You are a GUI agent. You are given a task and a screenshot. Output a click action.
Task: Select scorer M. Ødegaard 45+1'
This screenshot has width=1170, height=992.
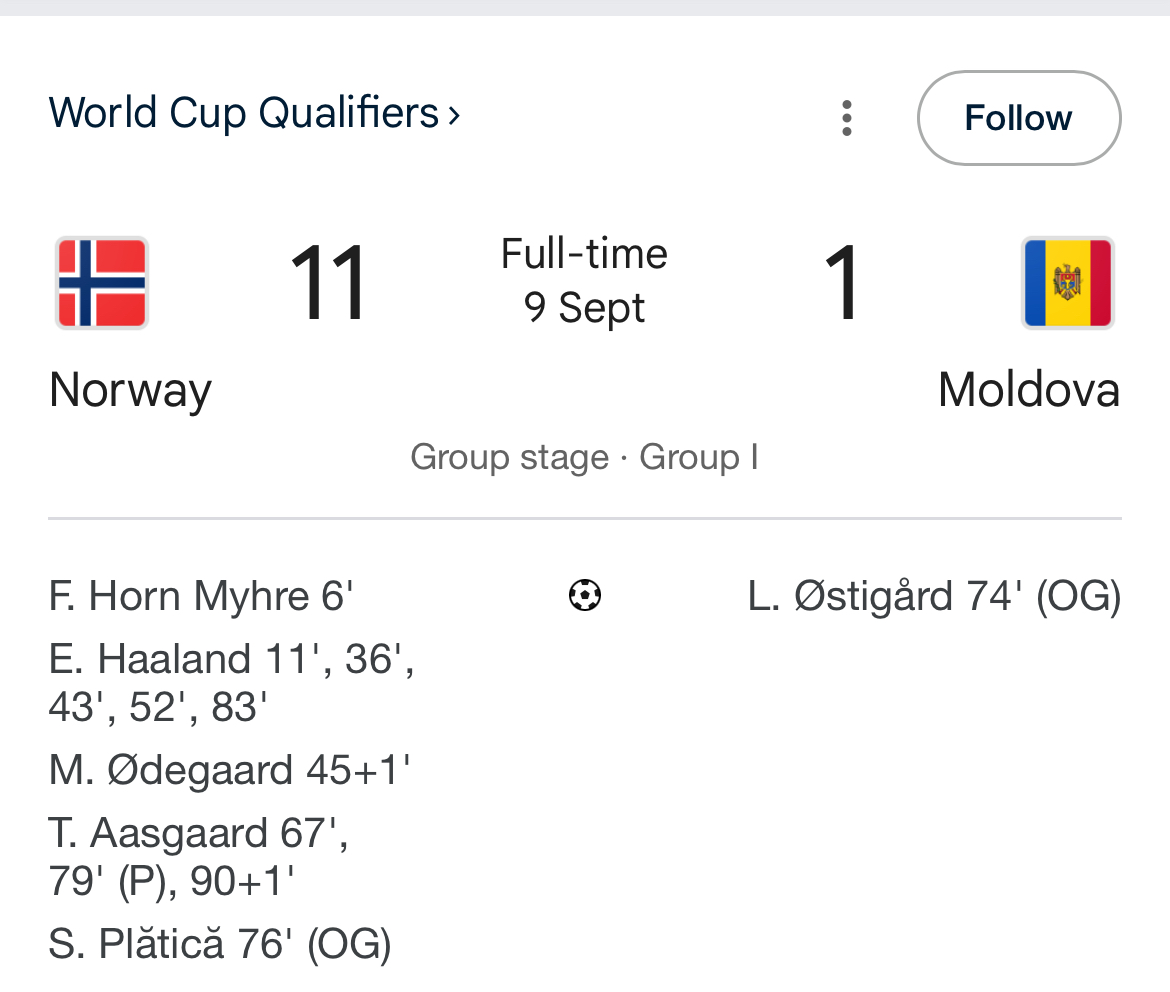pyautogui.click(x=229, y=770)
